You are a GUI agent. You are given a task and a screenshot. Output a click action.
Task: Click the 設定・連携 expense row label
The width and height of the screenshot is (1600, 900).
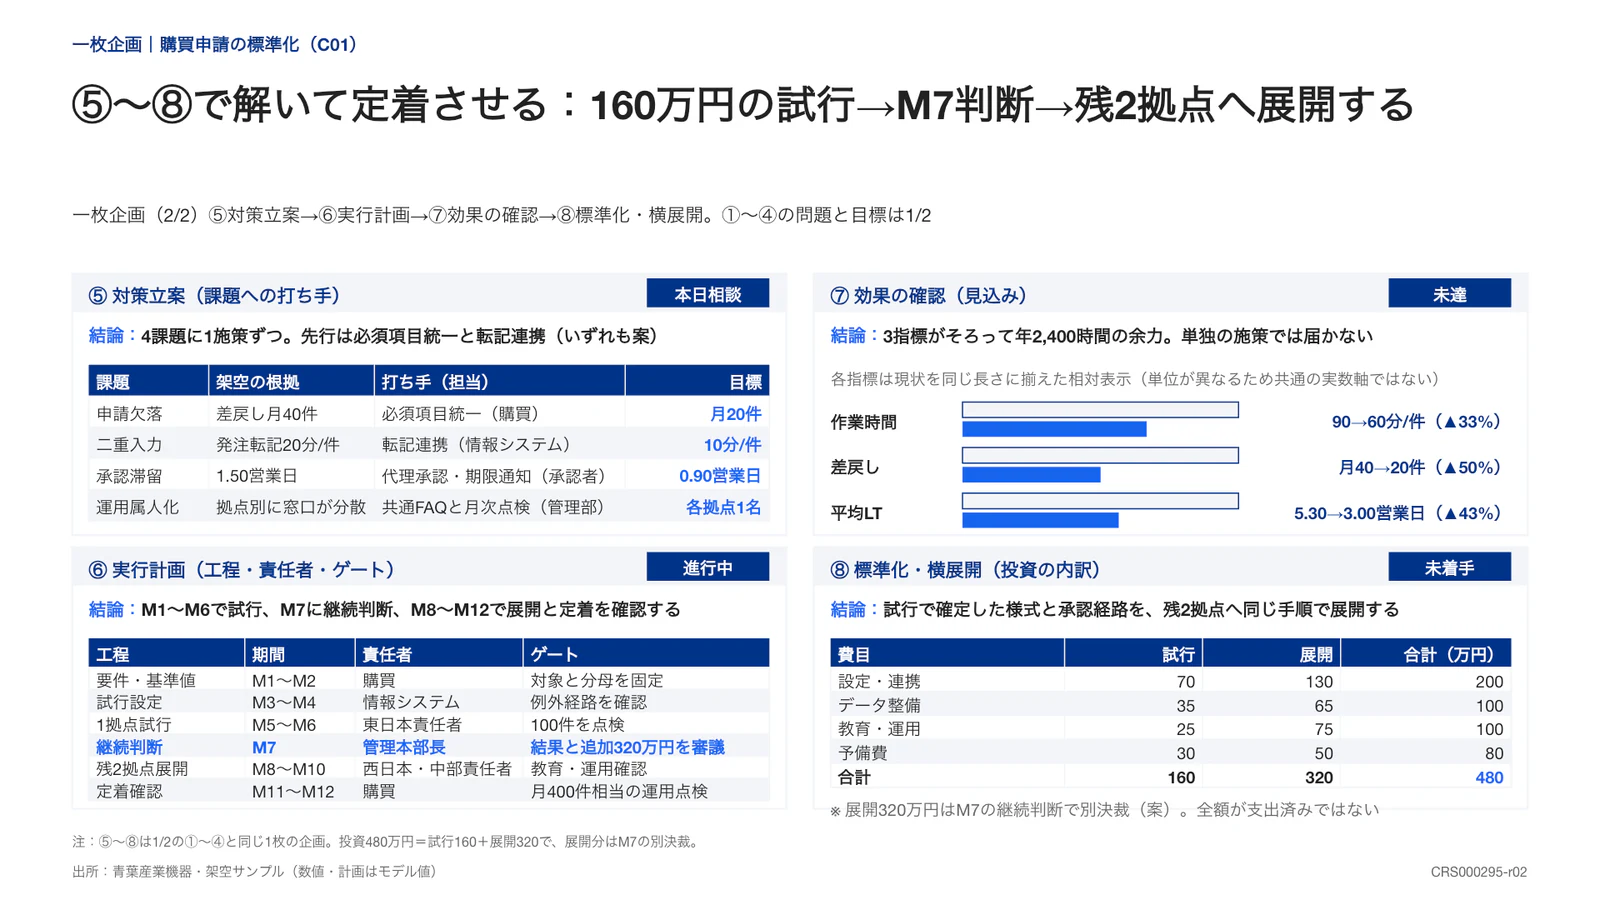pos(879,682)
